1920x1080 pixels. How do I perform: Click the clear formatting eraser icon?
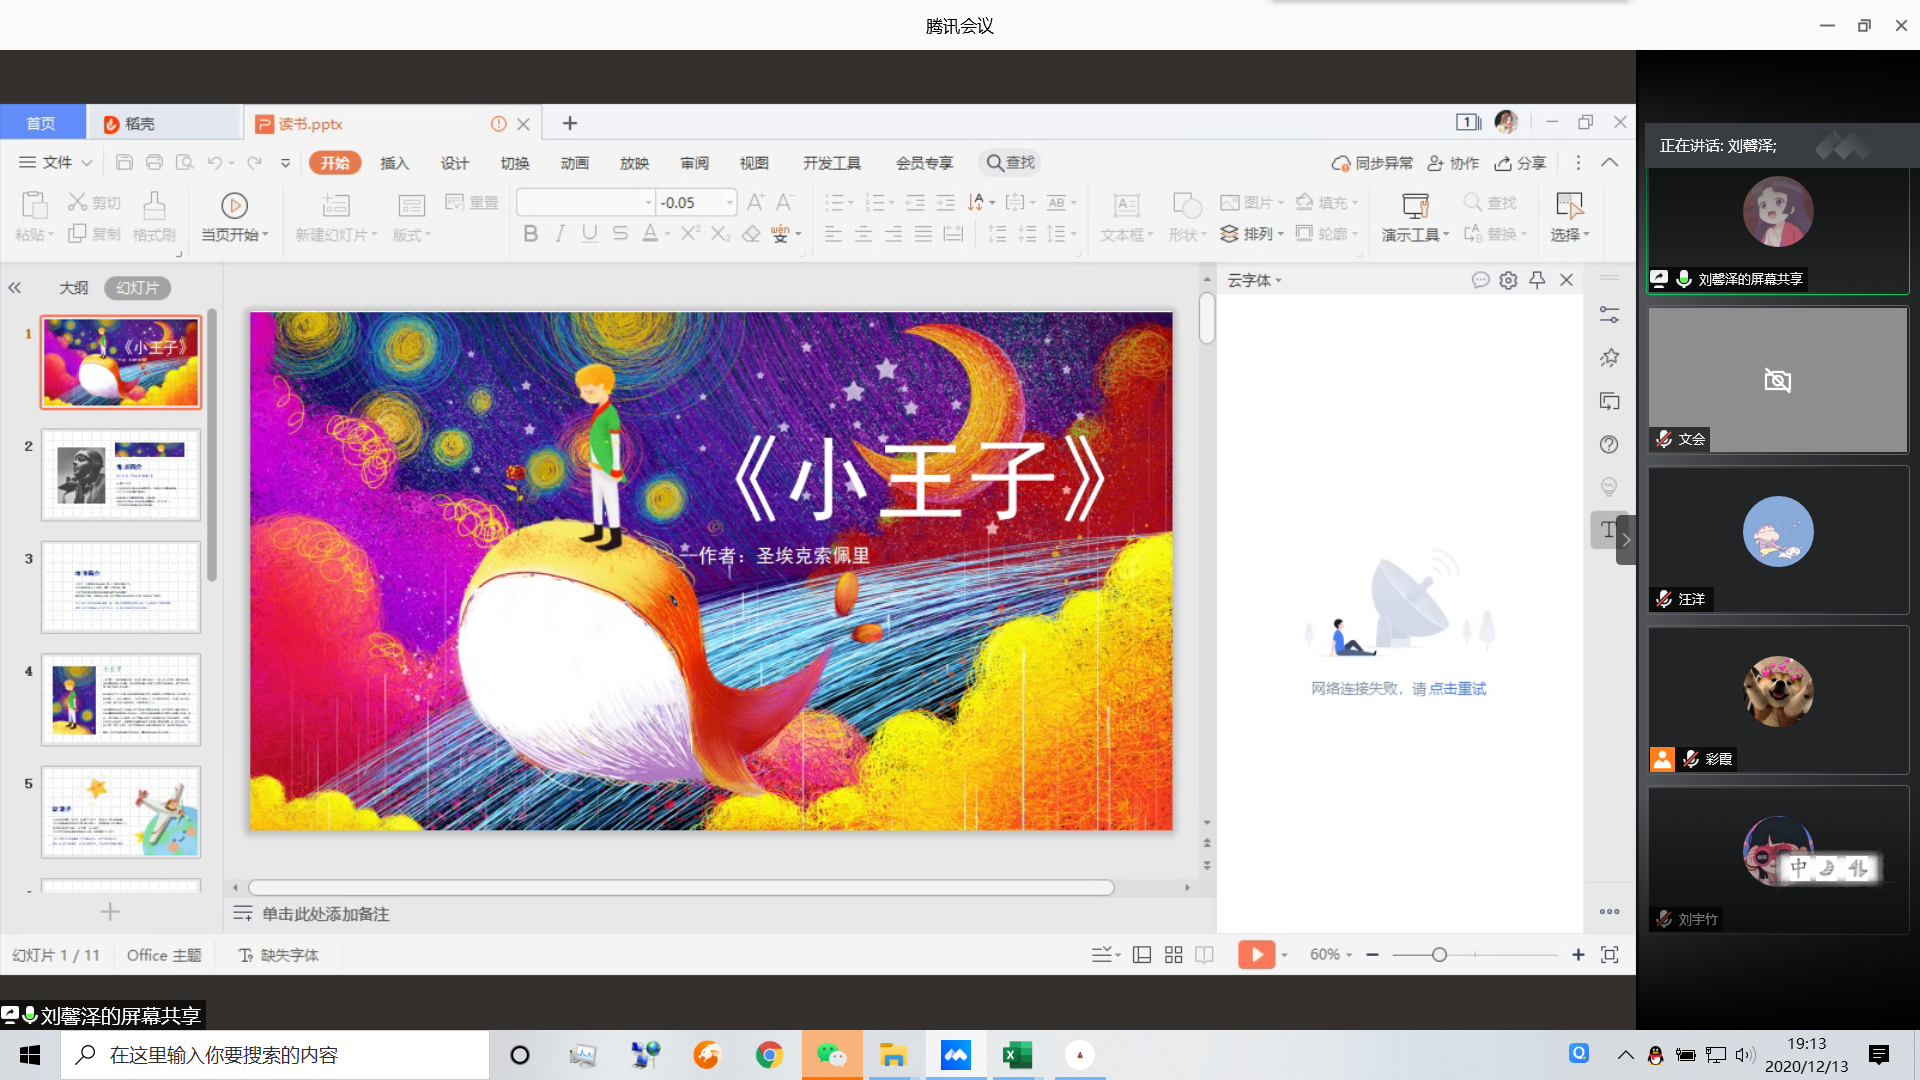coord(751,233)
